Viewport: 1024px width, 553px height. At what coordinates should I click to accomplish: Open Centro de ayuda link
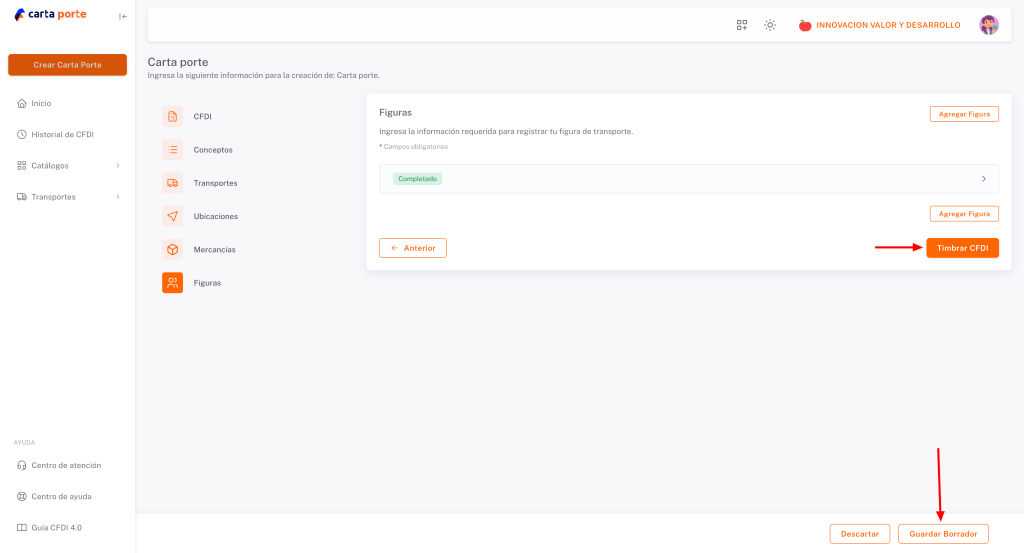point(61,496)
